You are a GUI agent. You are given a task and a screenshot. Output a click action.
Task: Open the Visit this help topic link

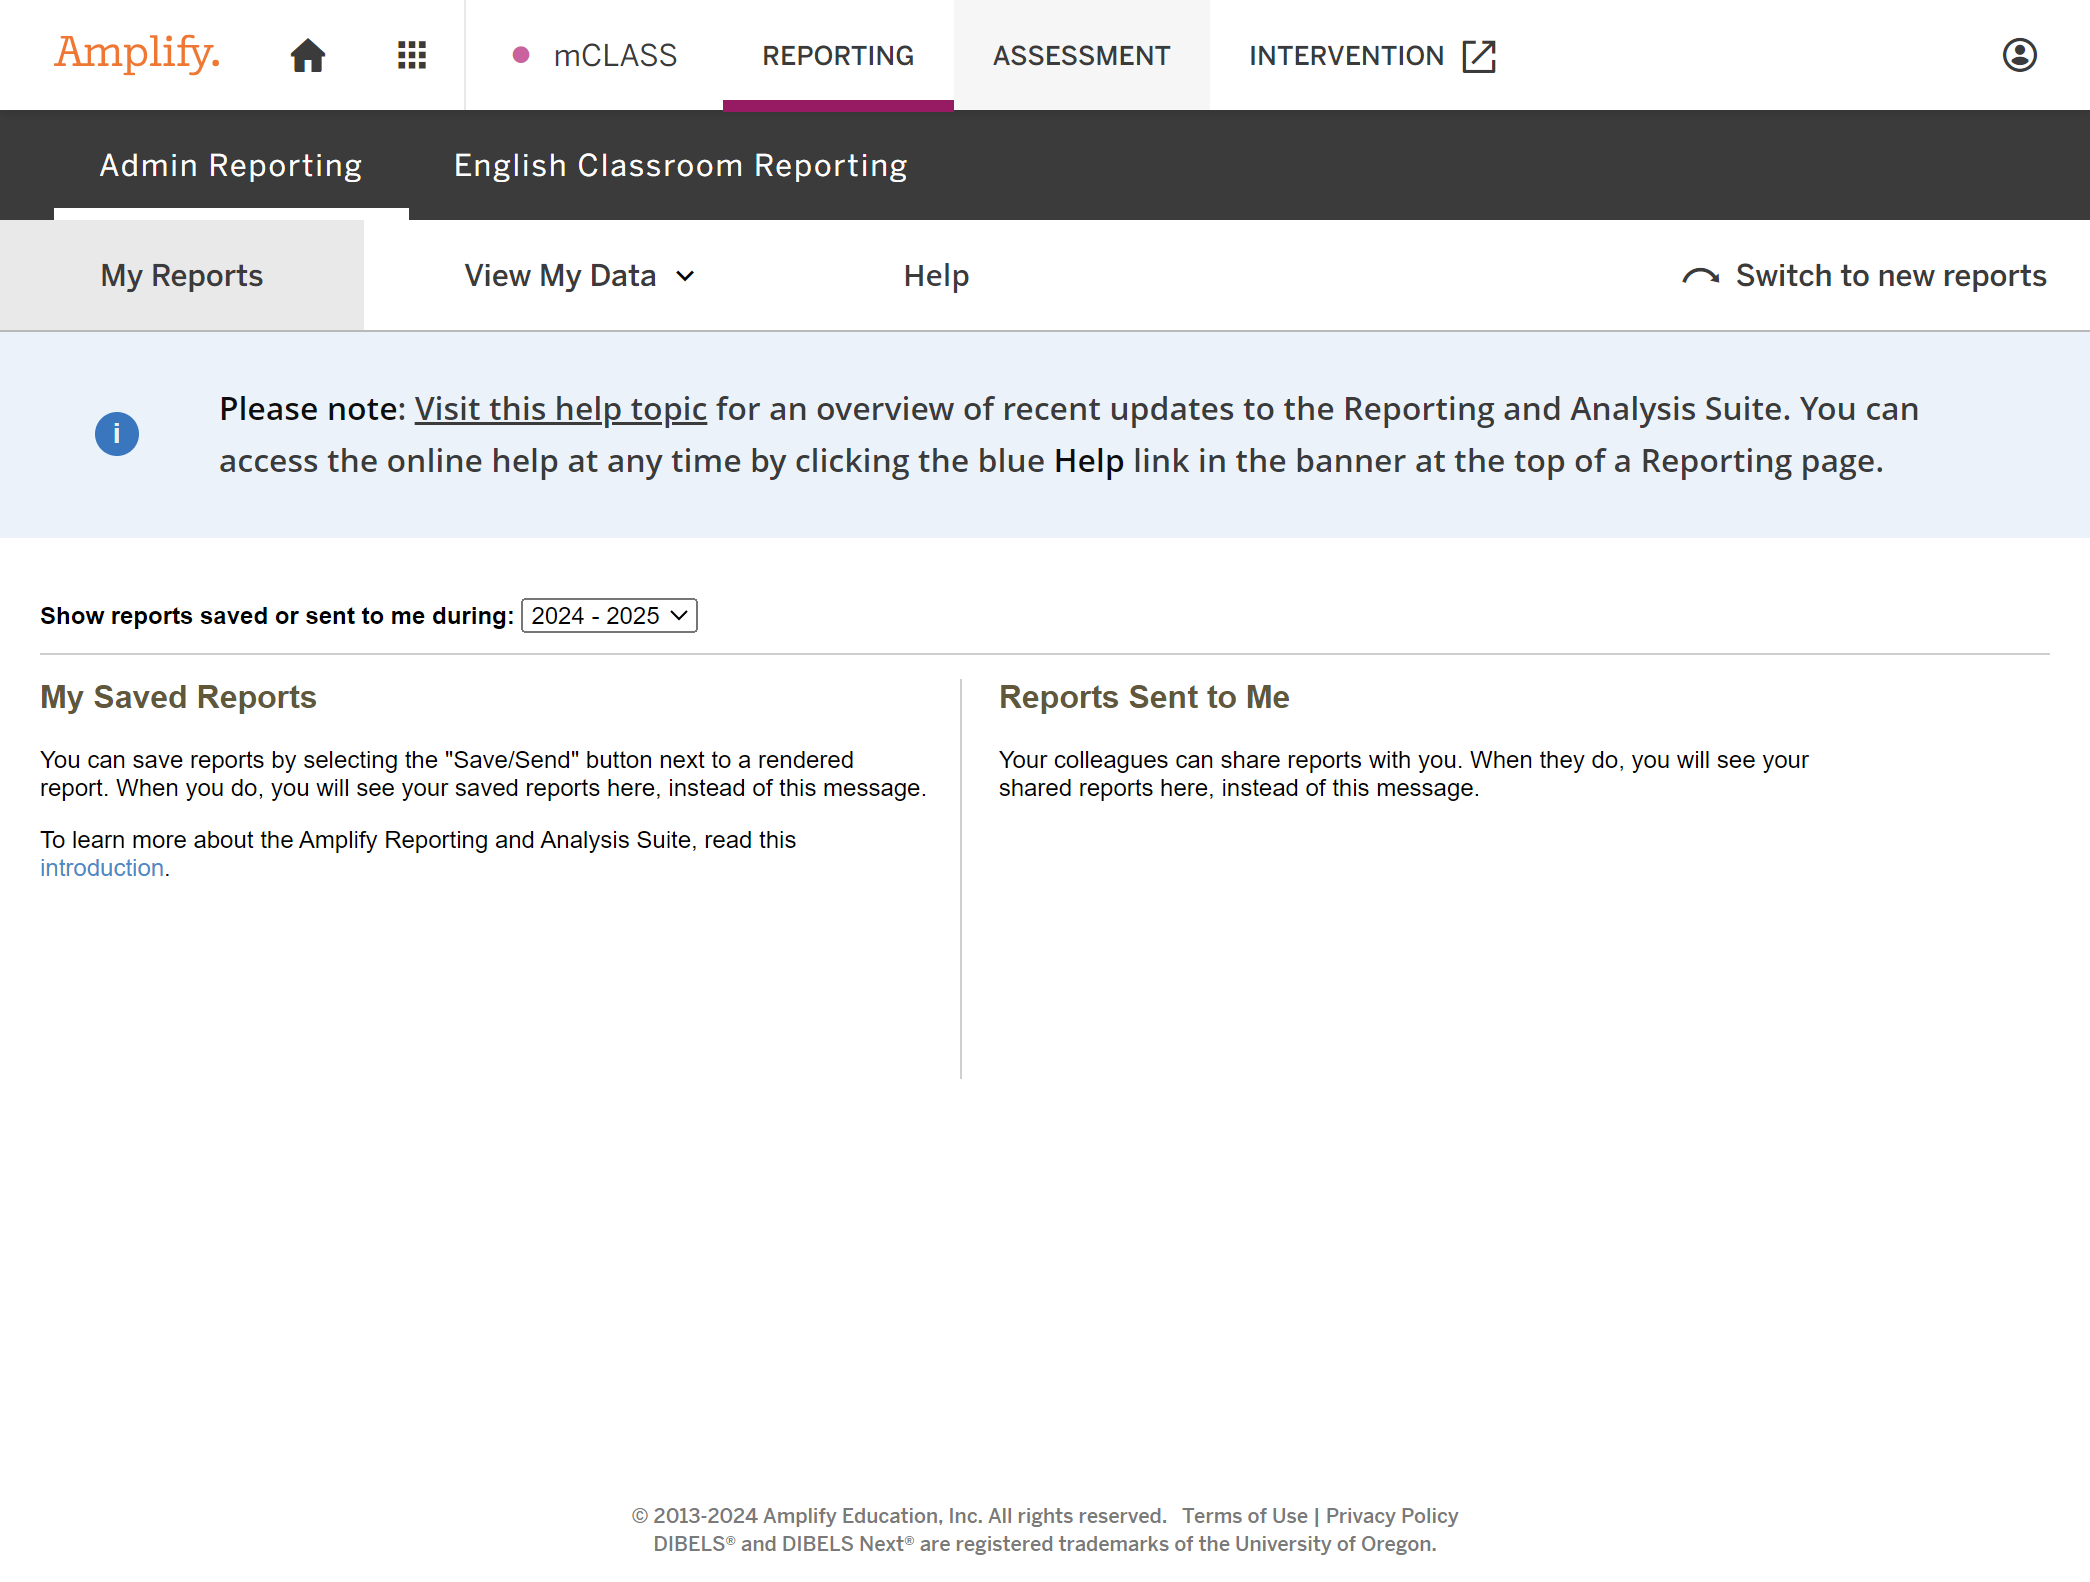click(560, 409)
